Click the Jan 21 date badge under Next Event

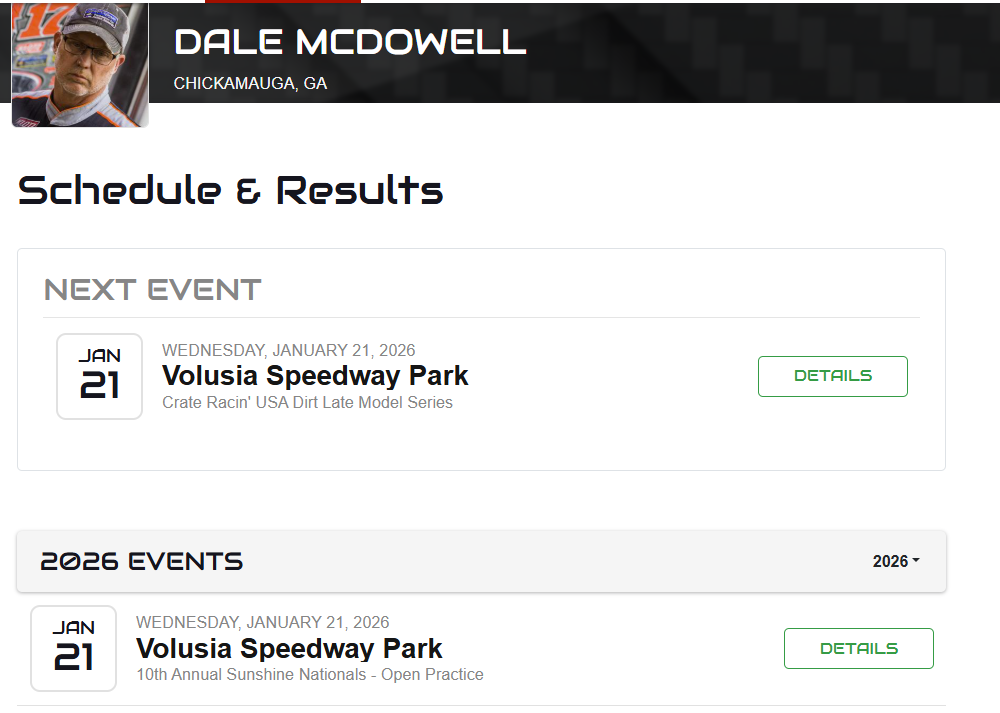point(99,376)
